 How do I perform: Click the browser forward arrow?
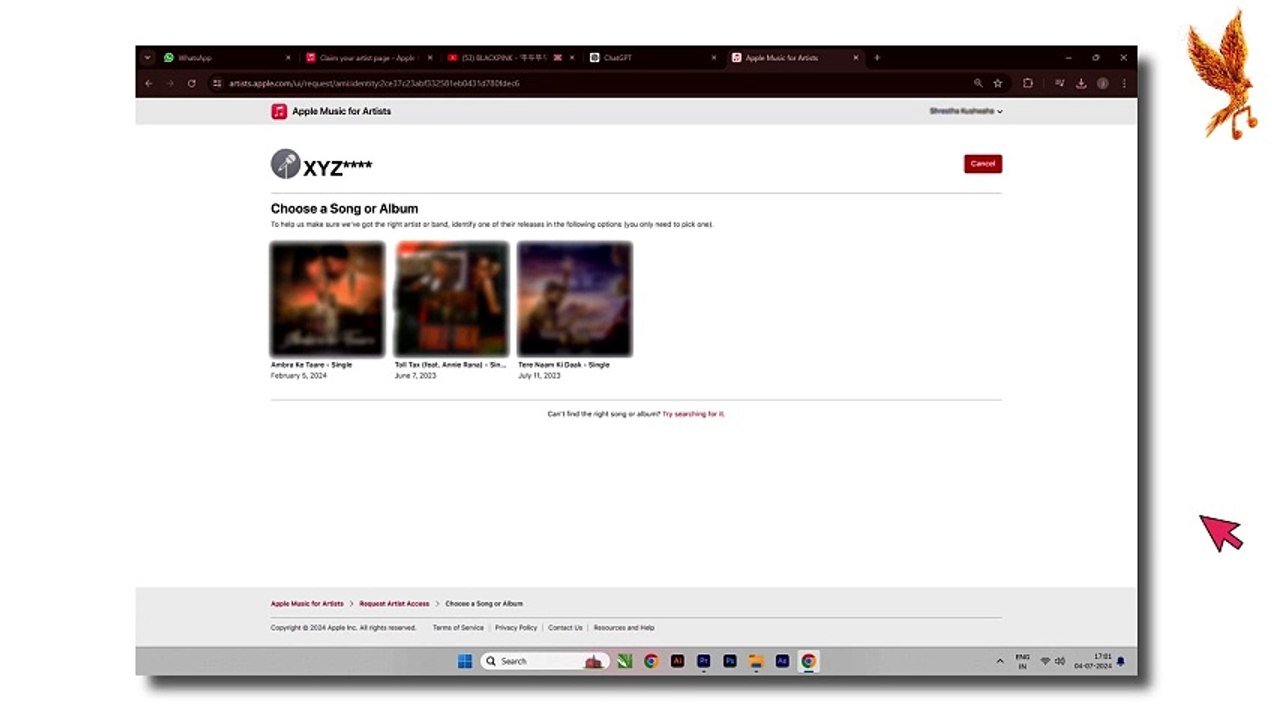[x=170, y=83]
